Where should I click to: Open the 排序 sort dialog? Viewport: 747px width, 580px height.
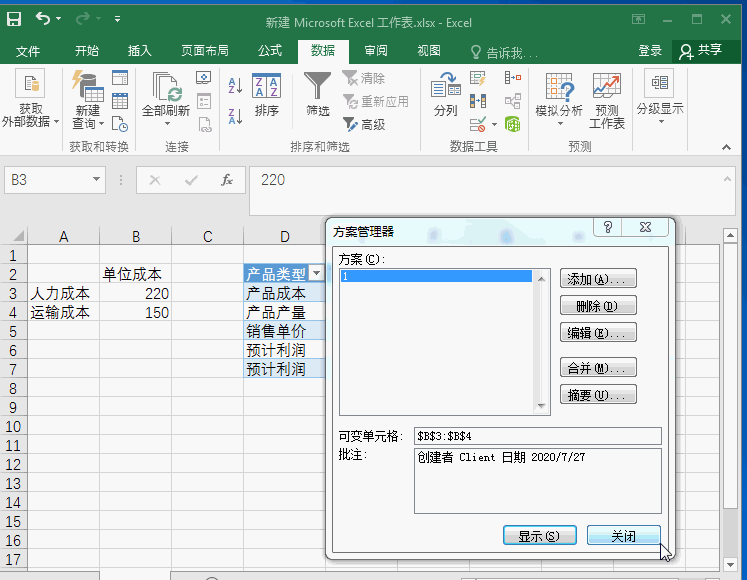266,95
